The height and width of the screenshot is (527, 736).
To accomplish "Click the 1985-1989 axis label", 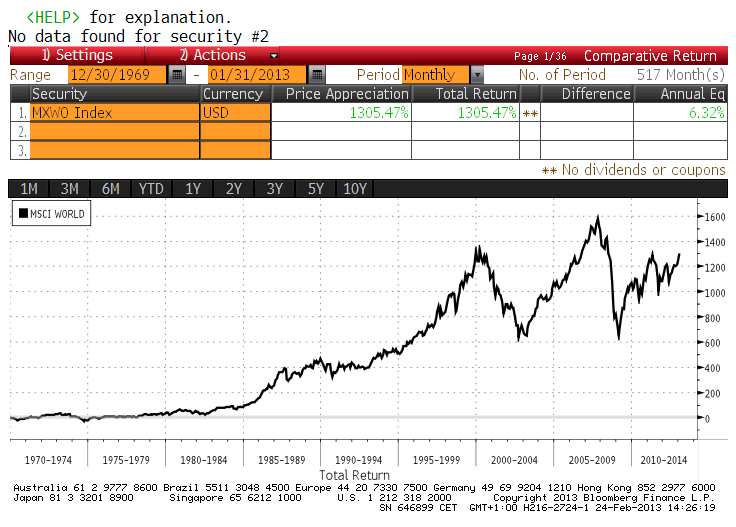I will pos(282,460).
